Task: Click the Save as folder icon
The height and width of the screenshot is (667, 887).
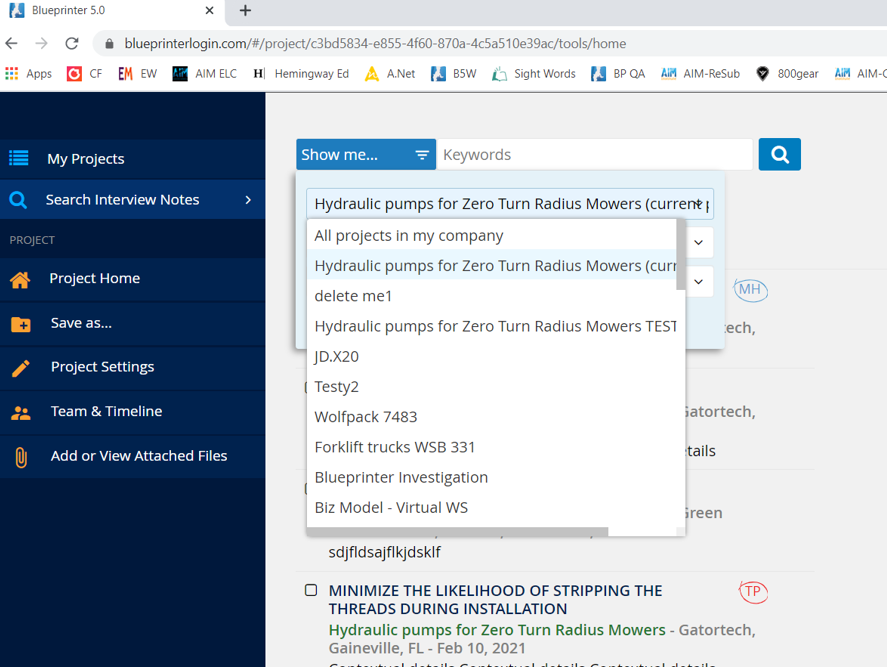Action: click(21, 324)
